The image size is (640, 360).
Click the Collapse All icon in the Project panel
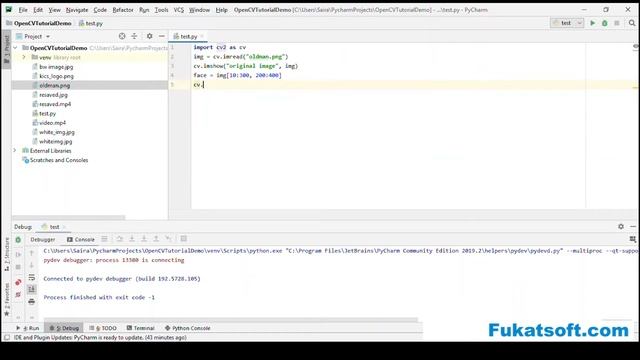134,36
